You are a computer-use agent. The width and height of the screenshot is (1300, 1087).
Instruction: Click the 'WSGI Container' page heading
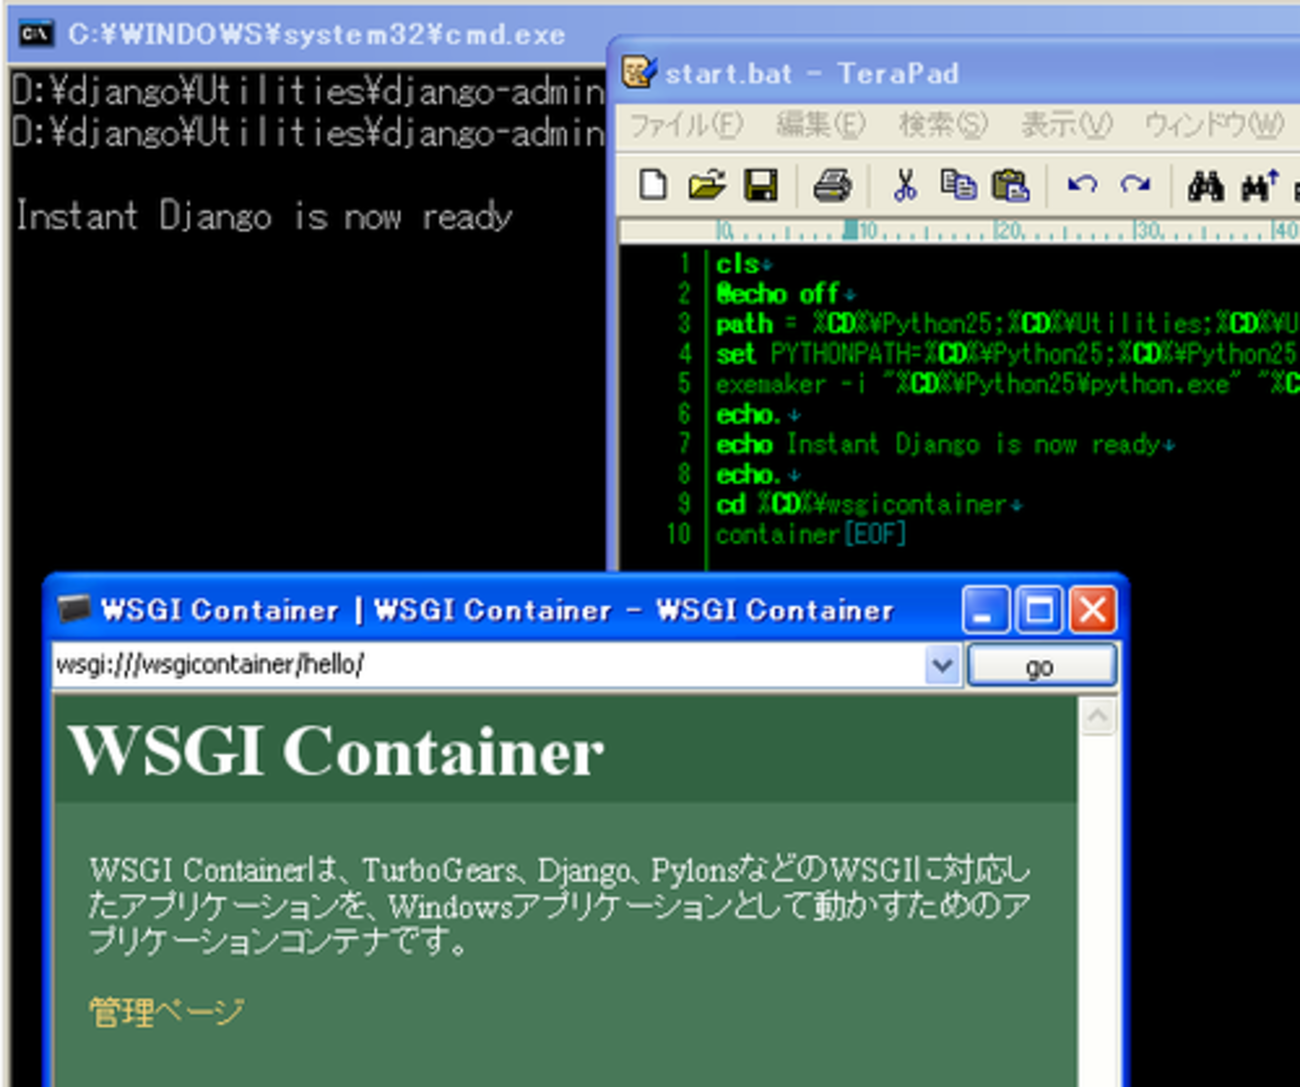[336, 750]
